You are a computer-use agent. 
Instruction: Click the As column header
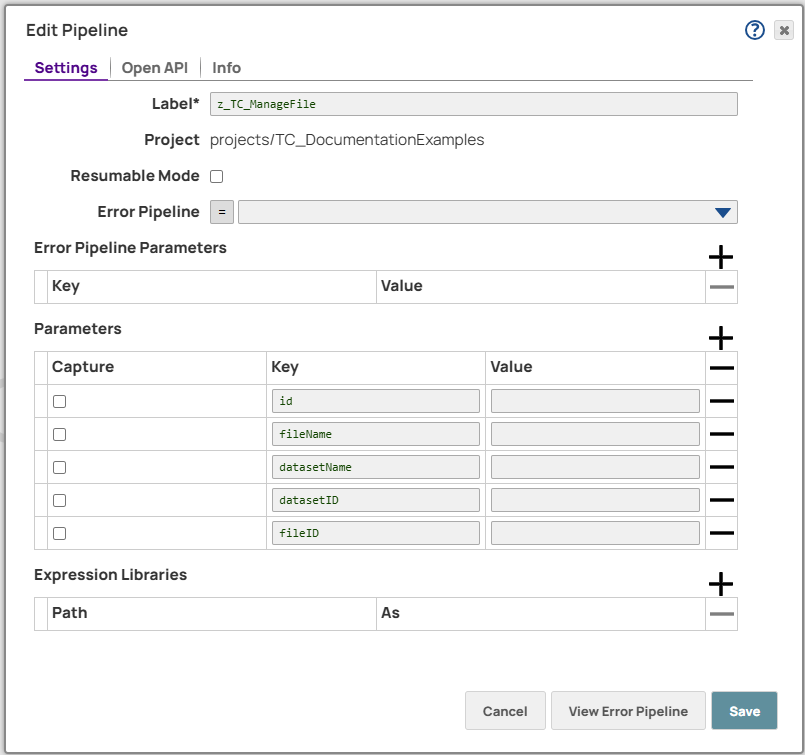click(x=390, y=613)
